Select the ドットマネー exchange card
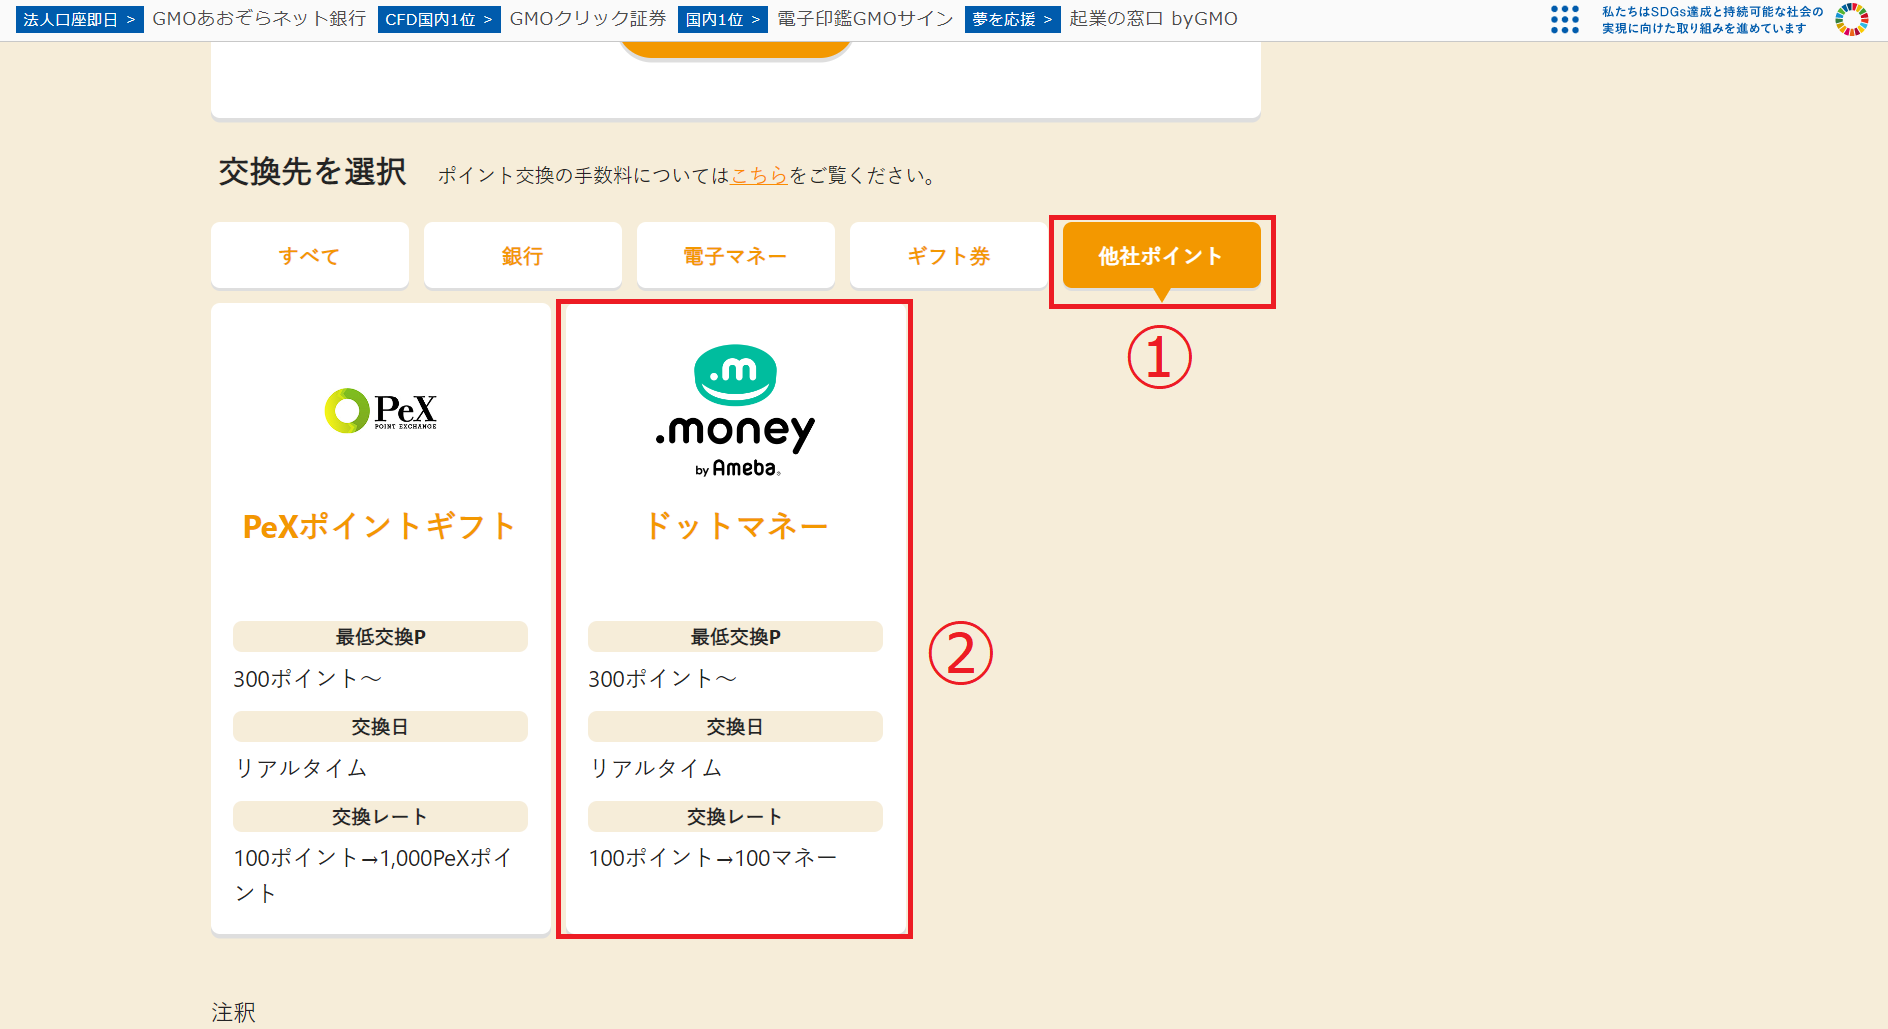This screenshot has height=1029, width=1888. point(736,620)
